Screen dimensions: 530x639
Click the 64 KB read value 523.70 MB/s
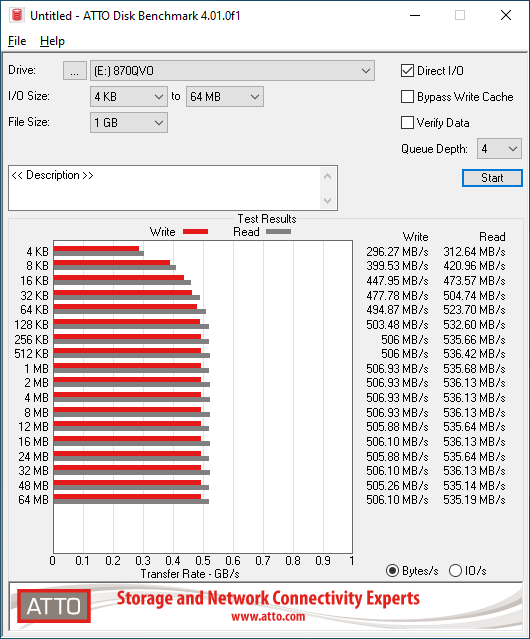pyautogui.click(x=474, y=310)
